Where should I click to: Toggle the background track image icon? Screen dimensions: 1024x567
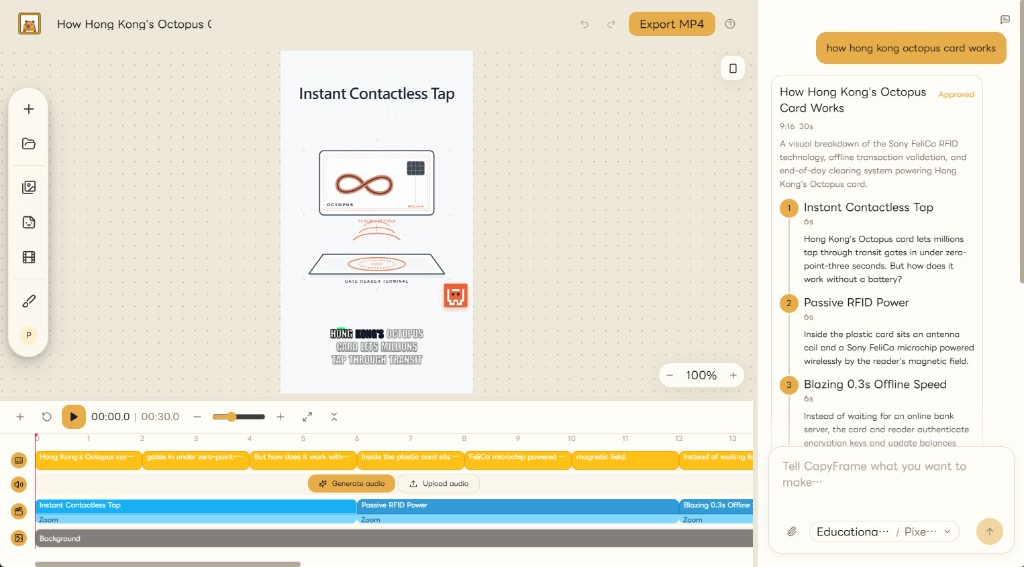click(x=19, y=538)
